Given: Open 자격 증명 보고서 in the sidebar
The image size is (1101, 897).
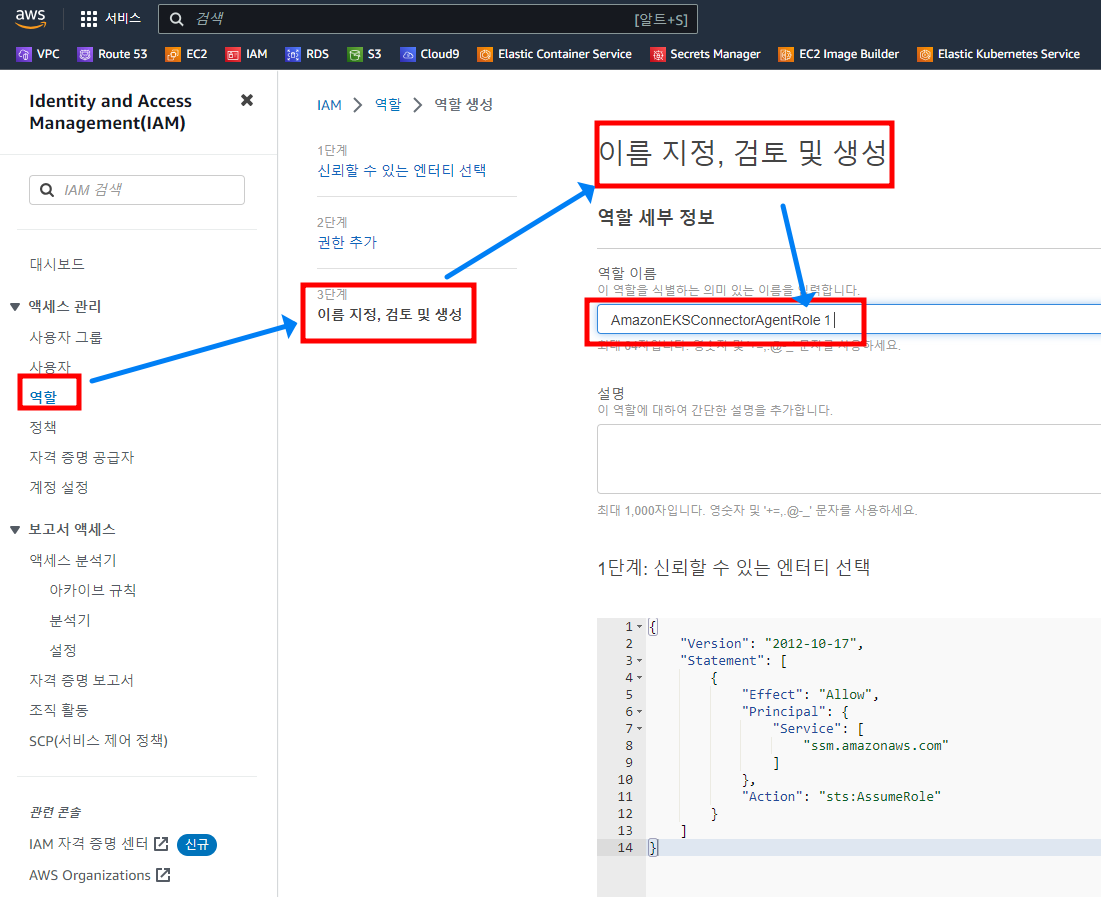Looking at the screenshot, I should click(x=81, y=680).
